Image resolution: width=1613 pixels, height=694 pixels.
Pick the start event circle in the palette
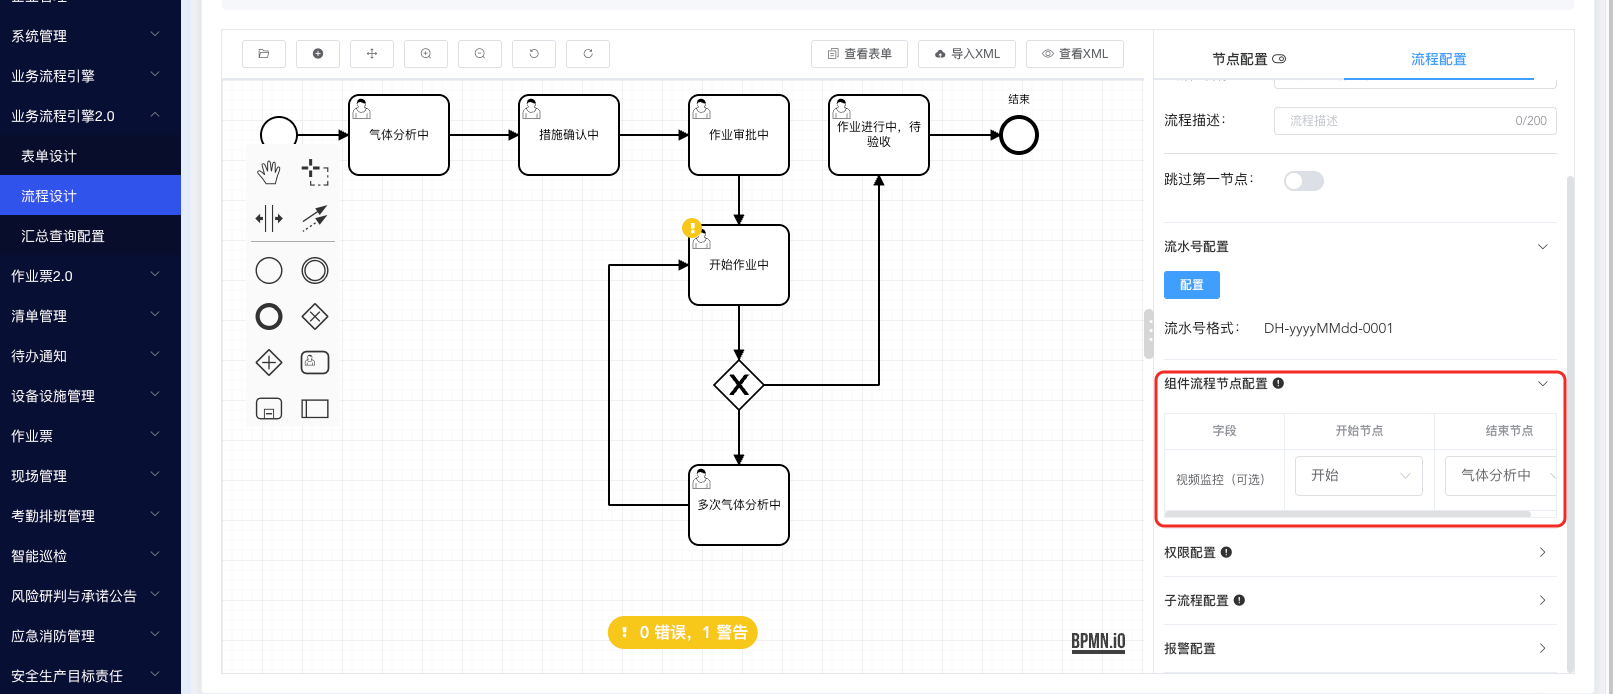tap(269, 270)
